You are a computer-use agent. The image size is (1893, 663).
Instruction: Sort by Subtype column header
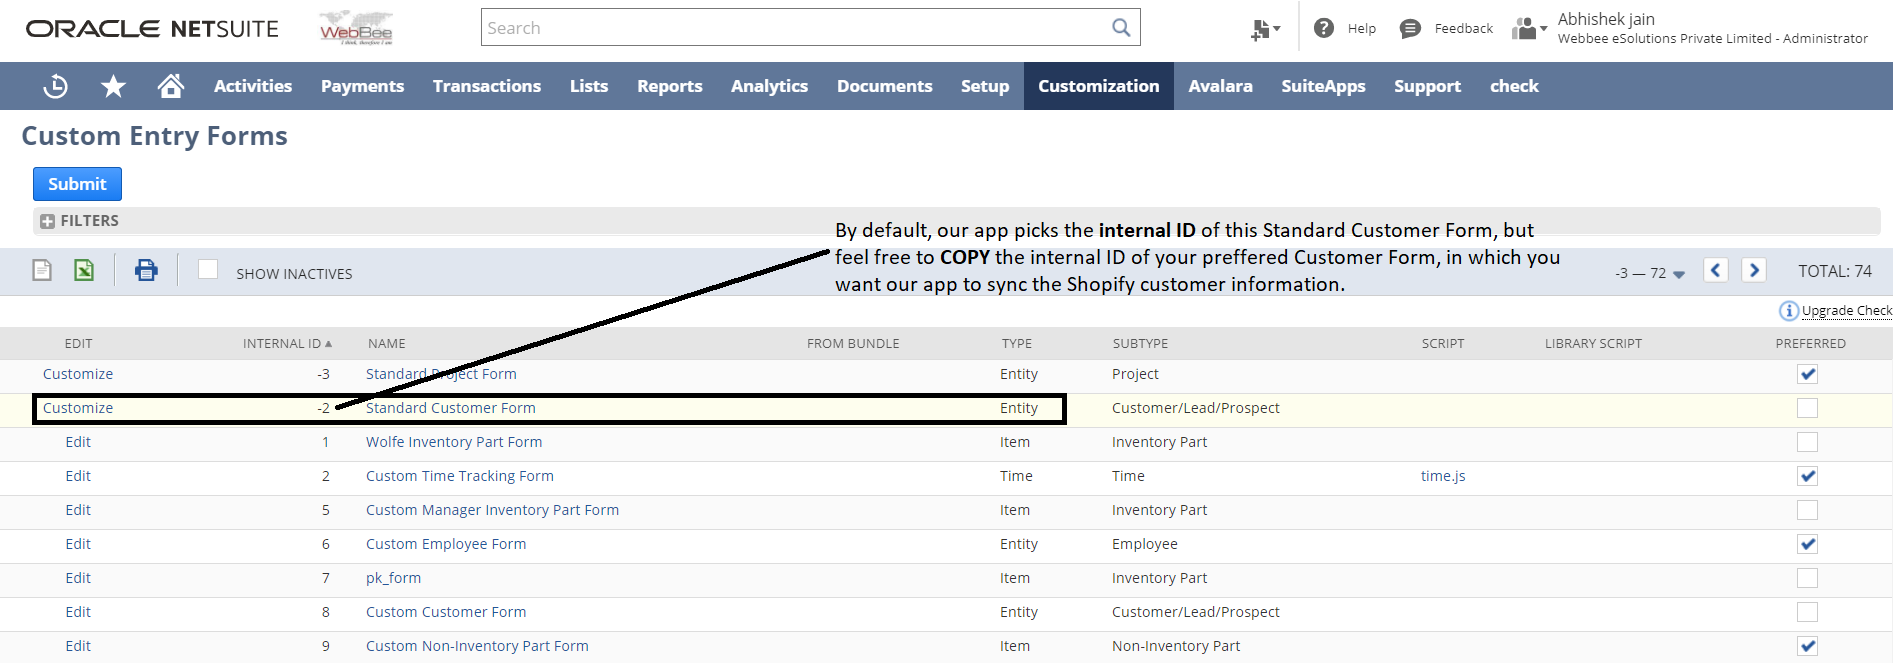(1140, 343)
